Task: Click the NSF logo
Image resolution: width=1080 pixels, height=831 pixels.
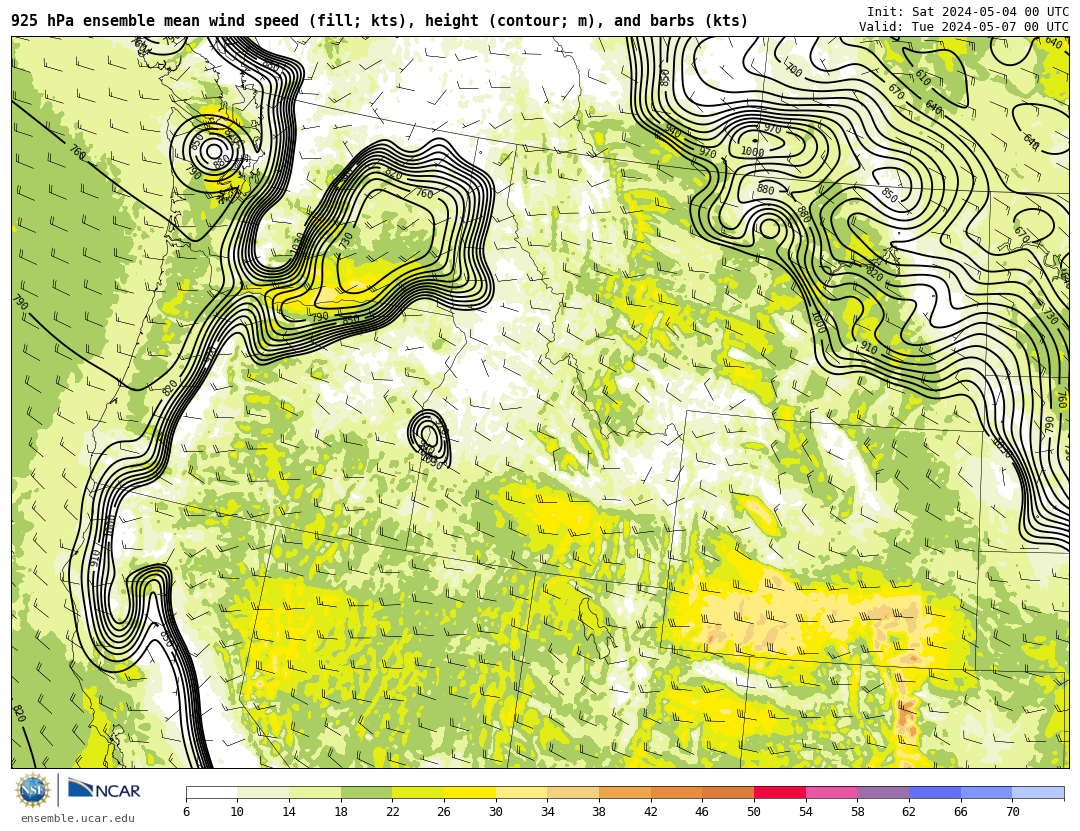Action: (32, 790)
